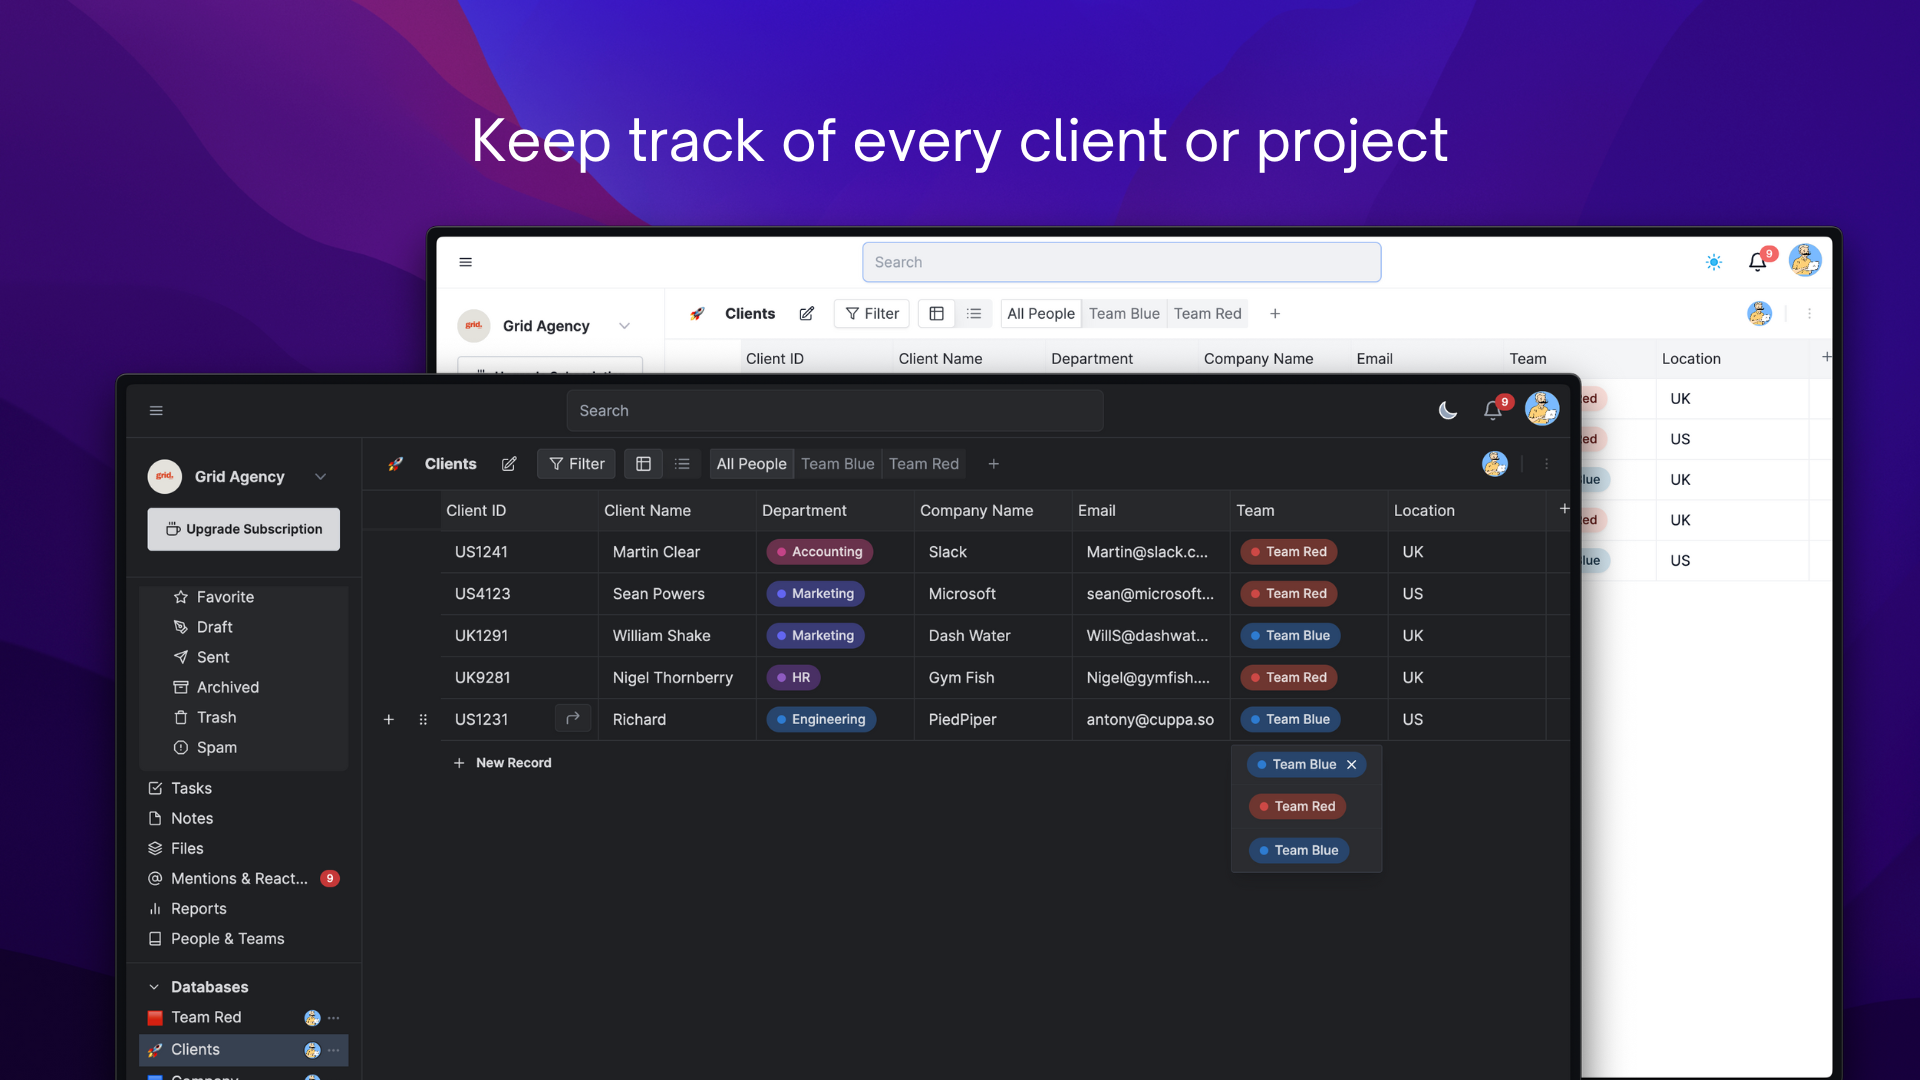Add new view with plus icon

tap(993, 464)
